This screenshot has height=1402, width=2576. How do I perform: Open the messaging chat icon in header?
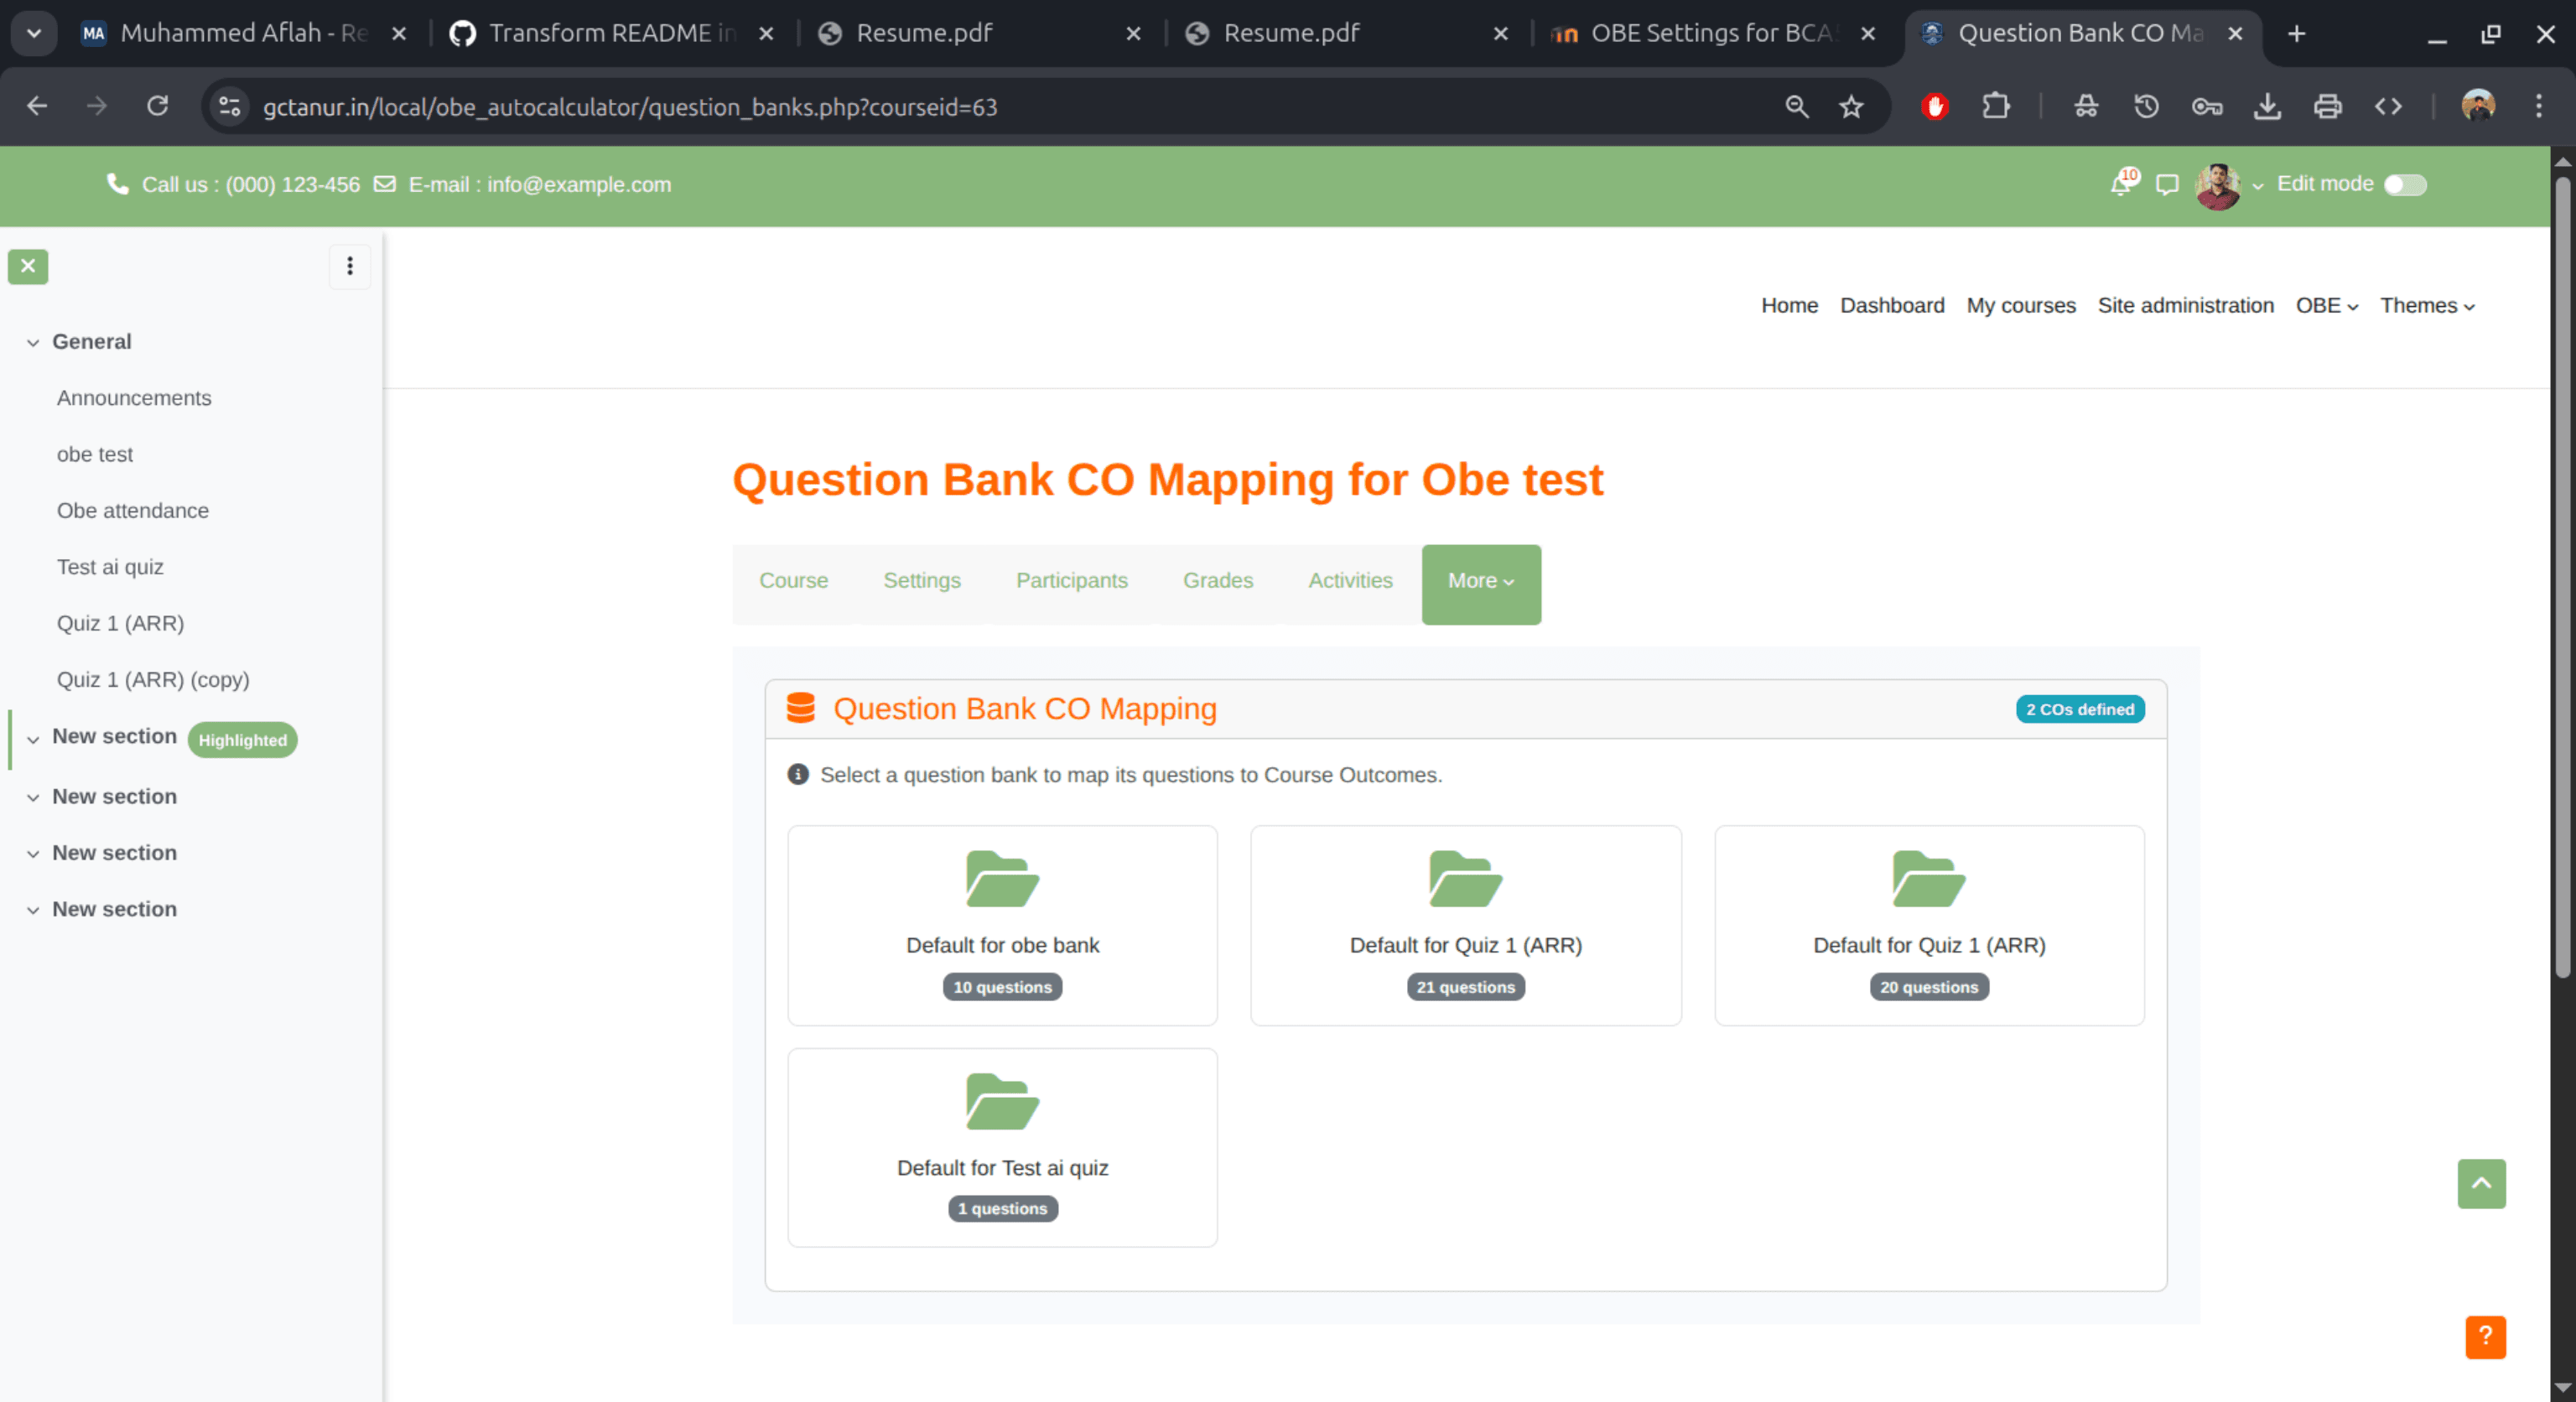[2166, 184]
